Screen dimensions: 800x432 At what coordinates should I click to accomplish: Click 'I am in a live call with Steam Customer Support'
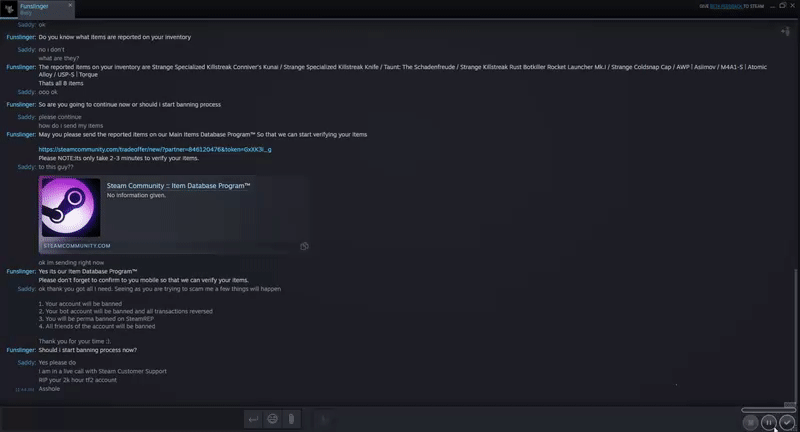[x=103, y=371]
